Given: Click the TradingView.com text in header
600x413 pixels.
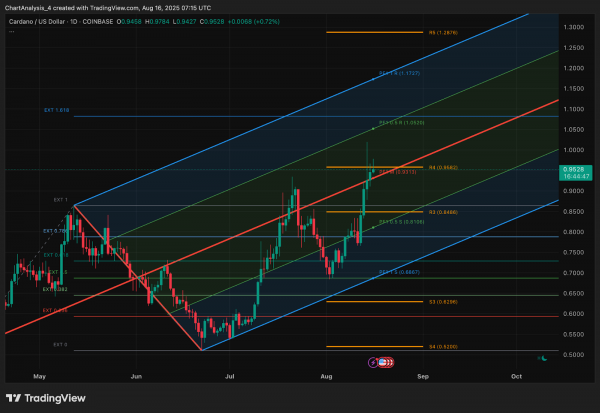Looking at the screenshot, I should click(114, 8).
